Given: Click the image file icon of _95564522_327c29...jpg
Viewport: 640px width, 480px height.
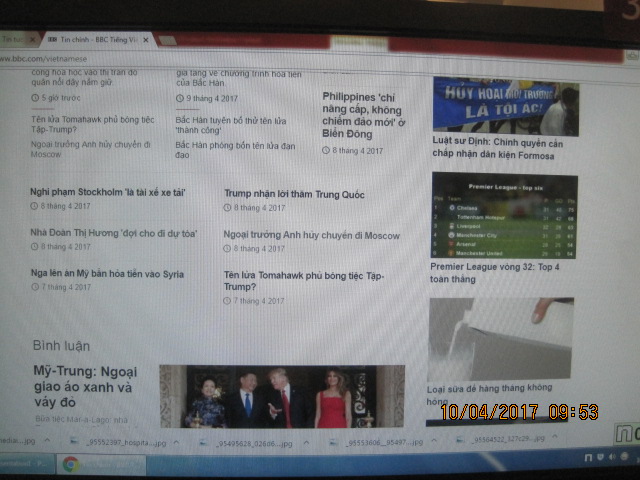Looking at the screenshot, I should pyautogui.click(x=460, y=440).
